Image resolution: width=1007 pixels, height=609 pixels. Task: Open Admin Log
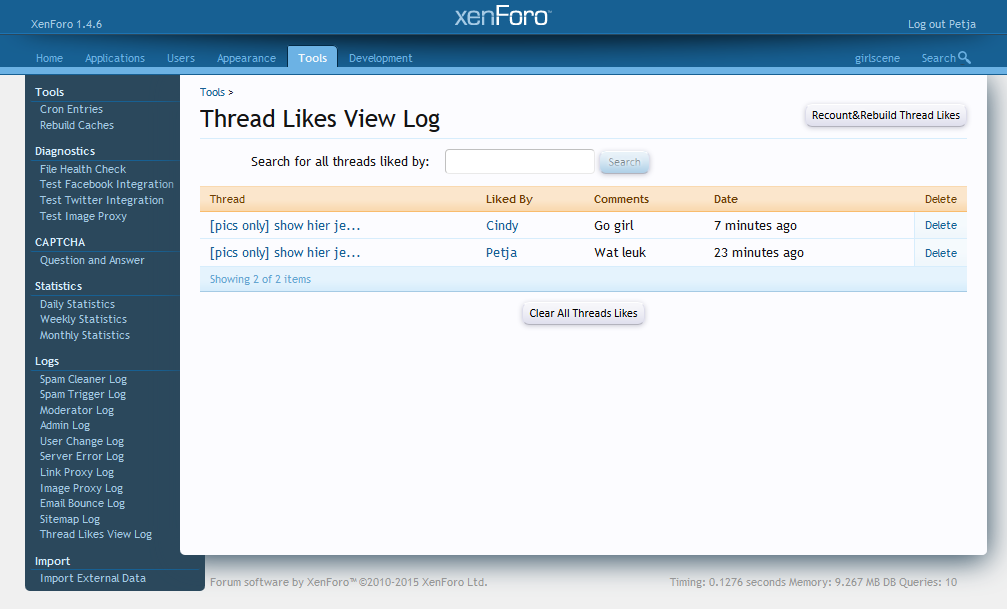pos(65,425)
